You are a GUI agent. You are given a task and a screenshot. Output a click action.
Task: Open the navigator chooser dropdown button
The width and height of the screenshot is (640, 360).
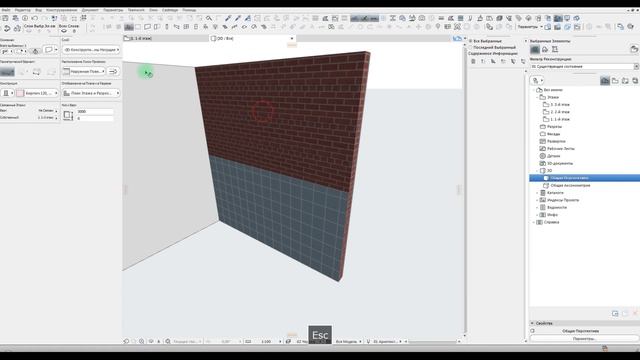(537, 80)
